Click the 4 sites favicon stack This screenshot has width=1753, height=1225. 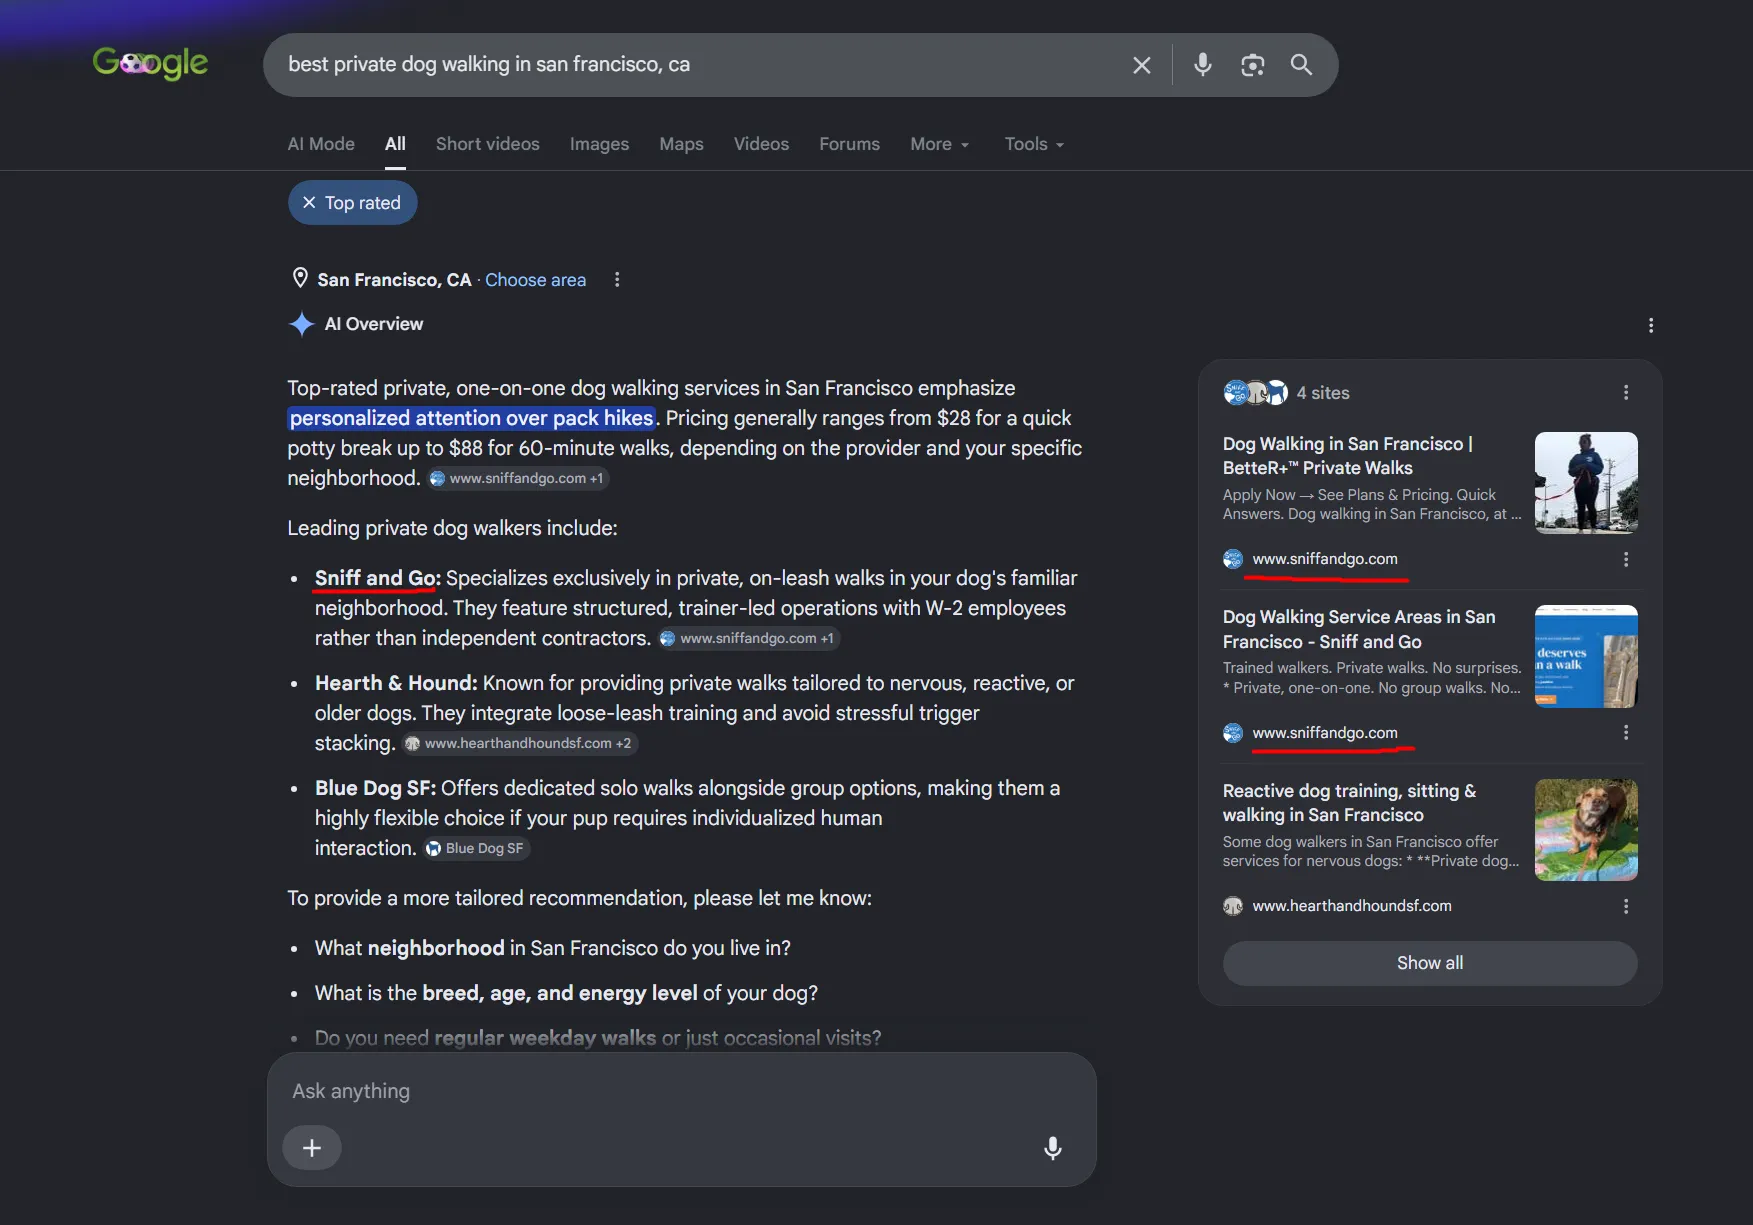pyautogui.click(x=1254, y=393)
